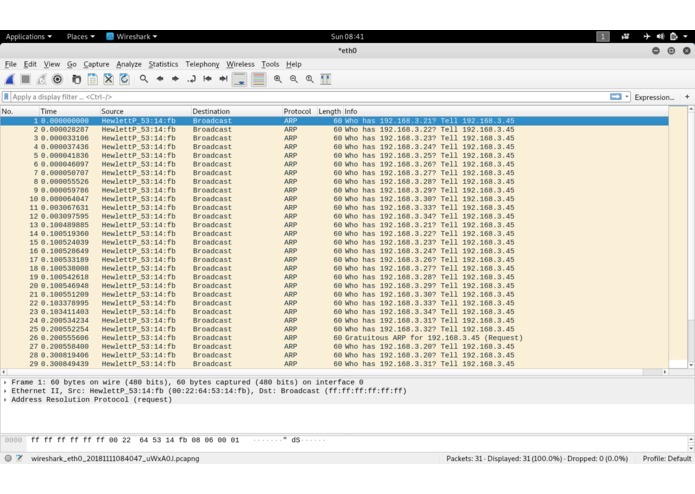
Task: Open the Tools menu
Action: (x=270, y=64)
